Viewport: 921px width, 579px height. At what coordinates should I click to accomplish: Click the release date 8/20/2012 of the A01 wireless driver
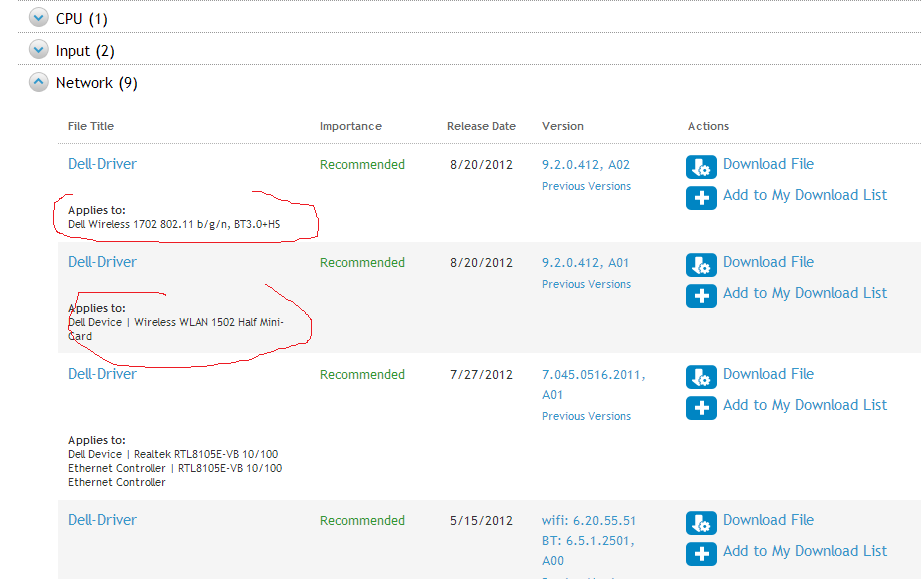point(481,263)
